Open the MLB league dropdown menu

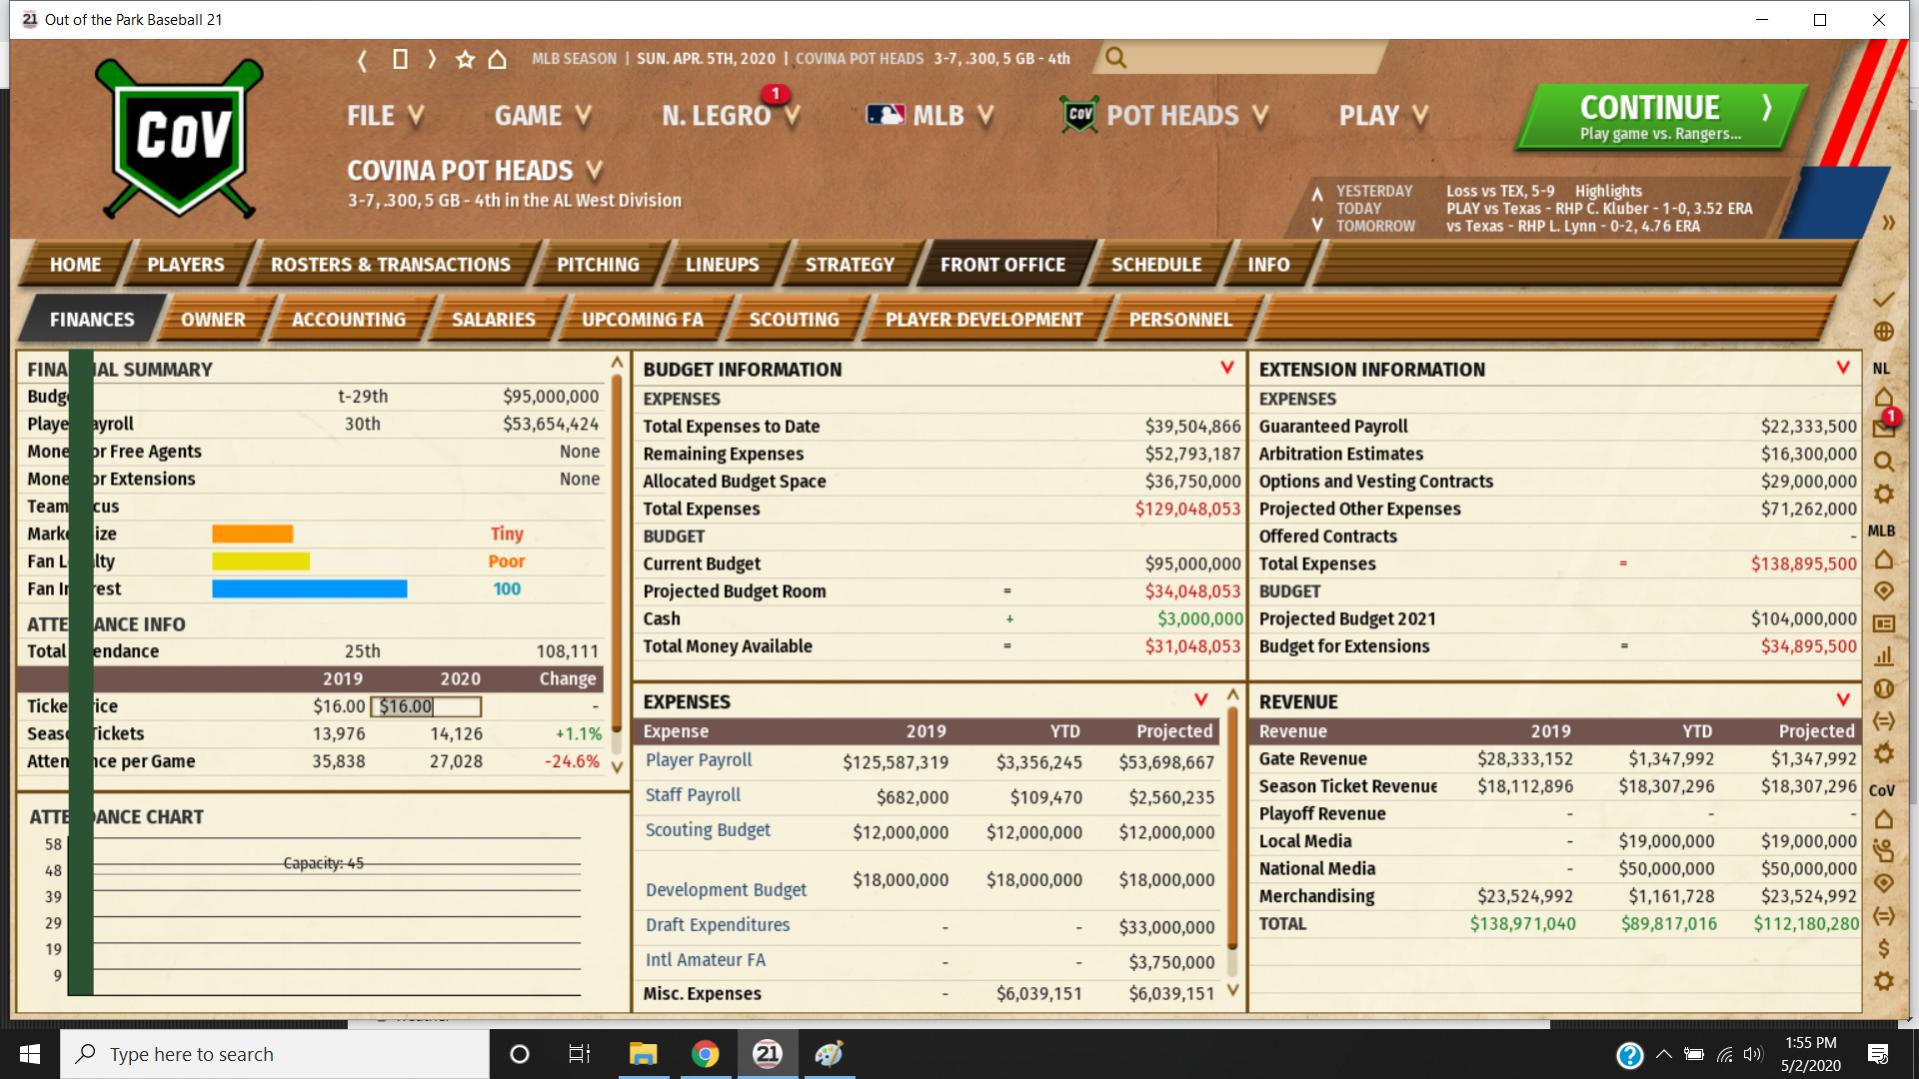[x=930, y=116]
